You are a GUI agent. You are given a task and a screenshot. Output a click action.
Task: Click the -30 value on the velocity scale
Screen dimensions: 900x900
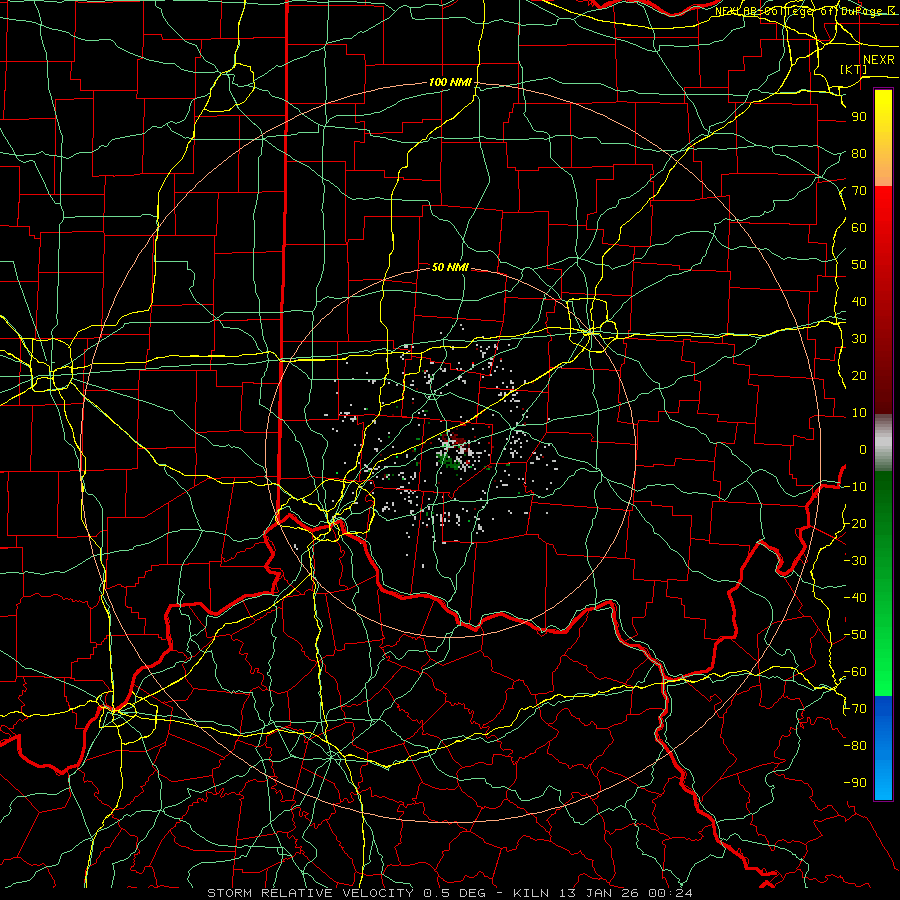click(x=855, y=561)
